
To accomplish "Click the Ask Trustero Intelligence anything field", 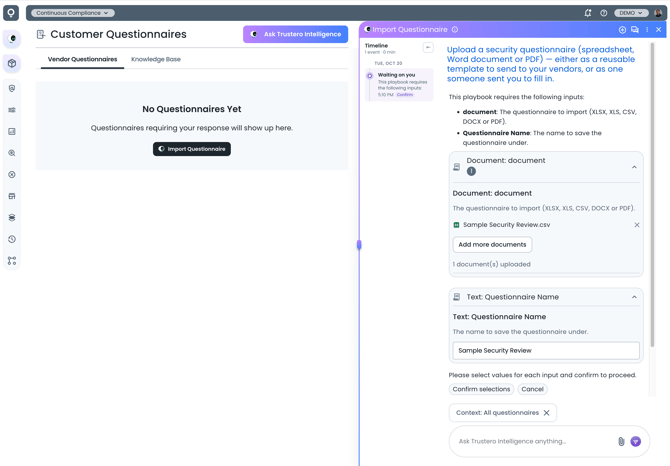I will (534, 441).
